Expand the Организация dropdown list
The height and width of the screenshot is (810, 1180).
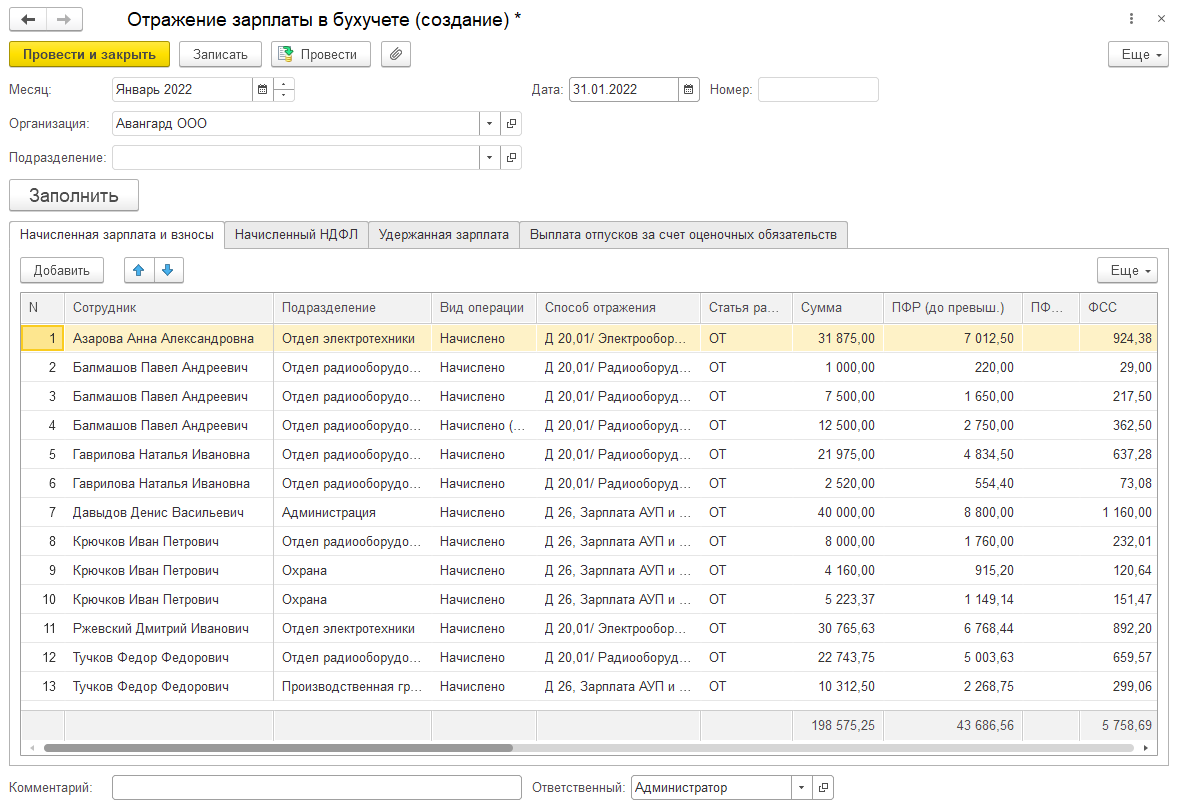(490, 124)
